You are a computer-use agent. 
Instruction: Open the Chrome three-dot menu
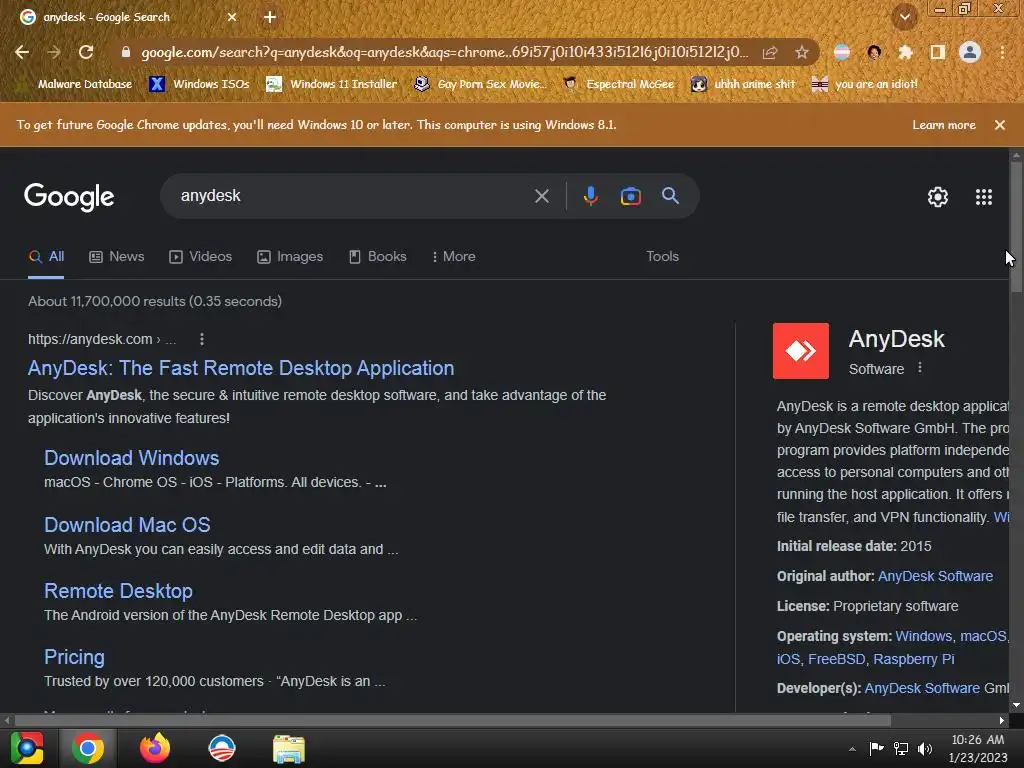[x=1002, y=52]
